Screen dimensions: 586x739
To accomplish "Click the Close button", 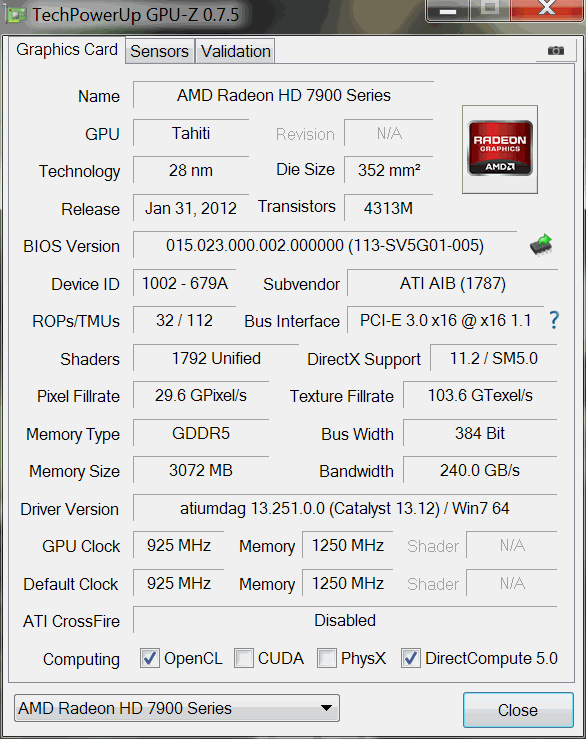I will [x=518, y=710].
